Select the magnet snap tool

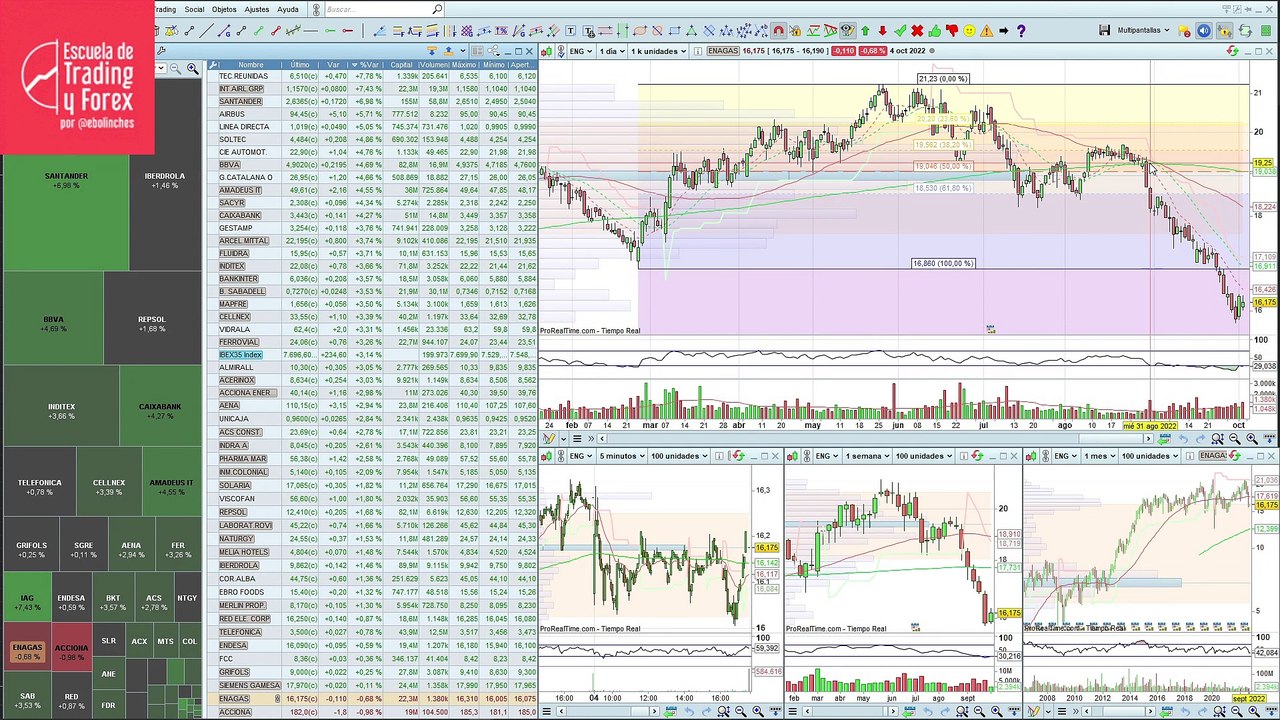coord(778,31)
